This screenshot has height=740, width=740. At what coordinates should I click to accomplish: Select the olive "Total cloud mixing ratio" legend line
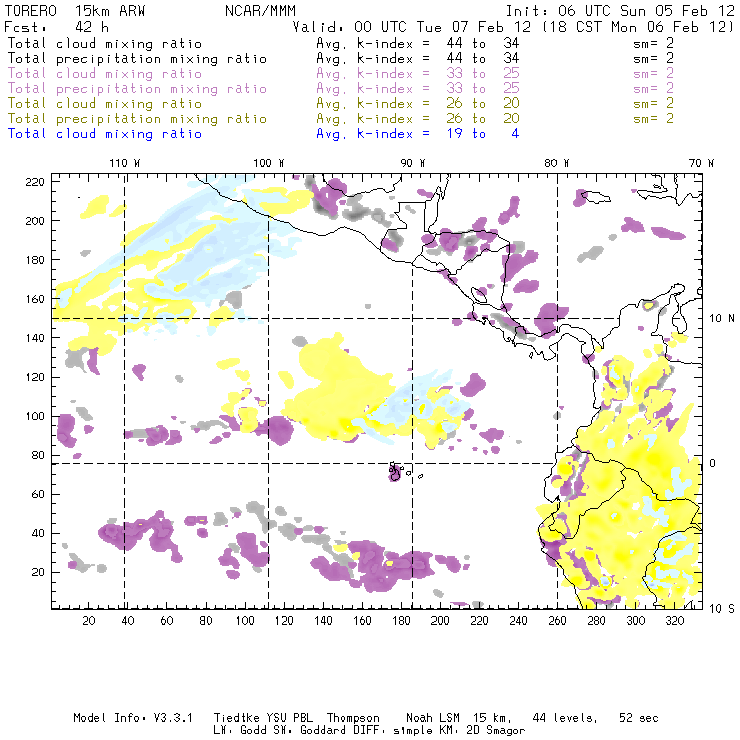pyautogui.click(x=105, y=104)
